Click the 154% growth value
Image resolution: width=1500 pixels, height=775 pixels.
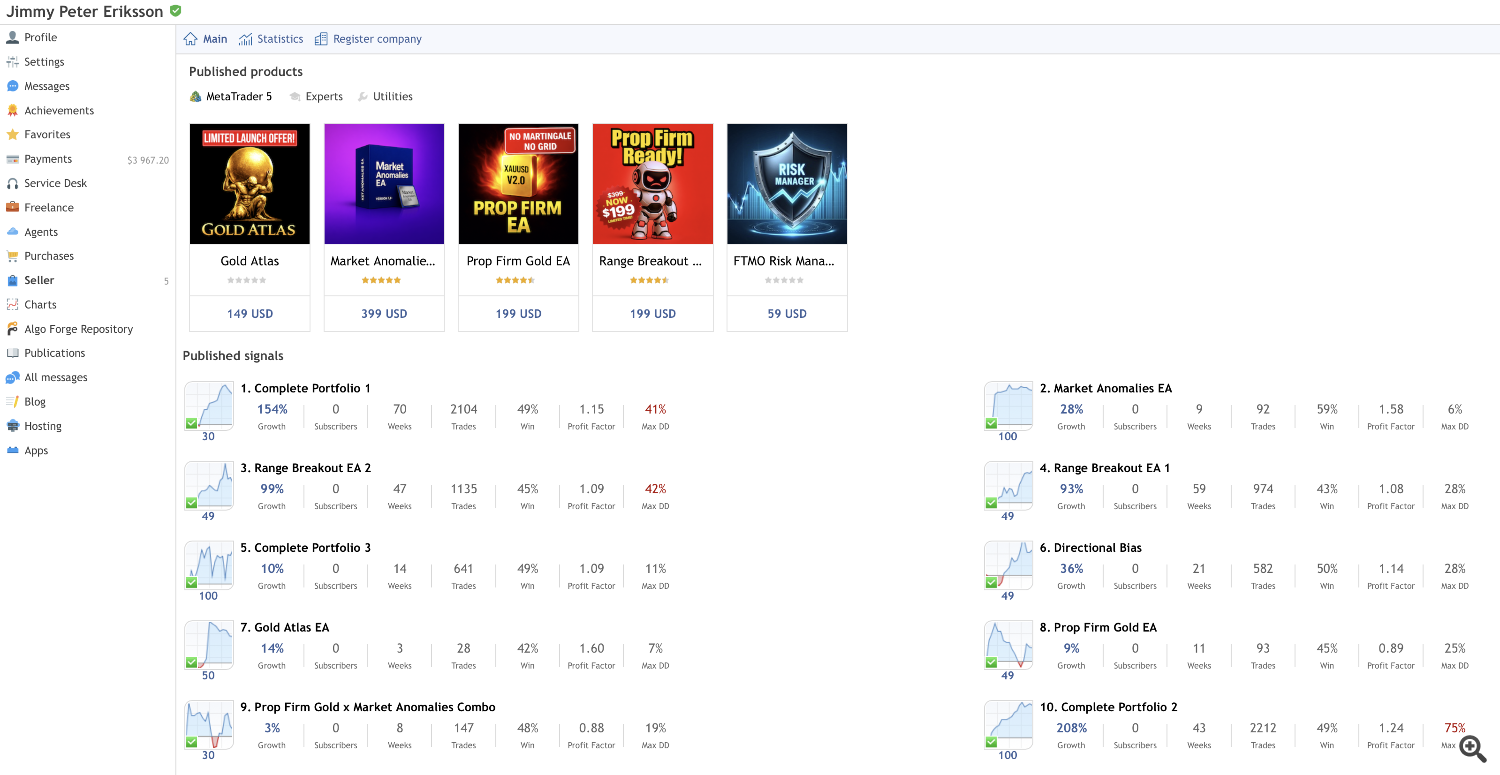point(272,409)
